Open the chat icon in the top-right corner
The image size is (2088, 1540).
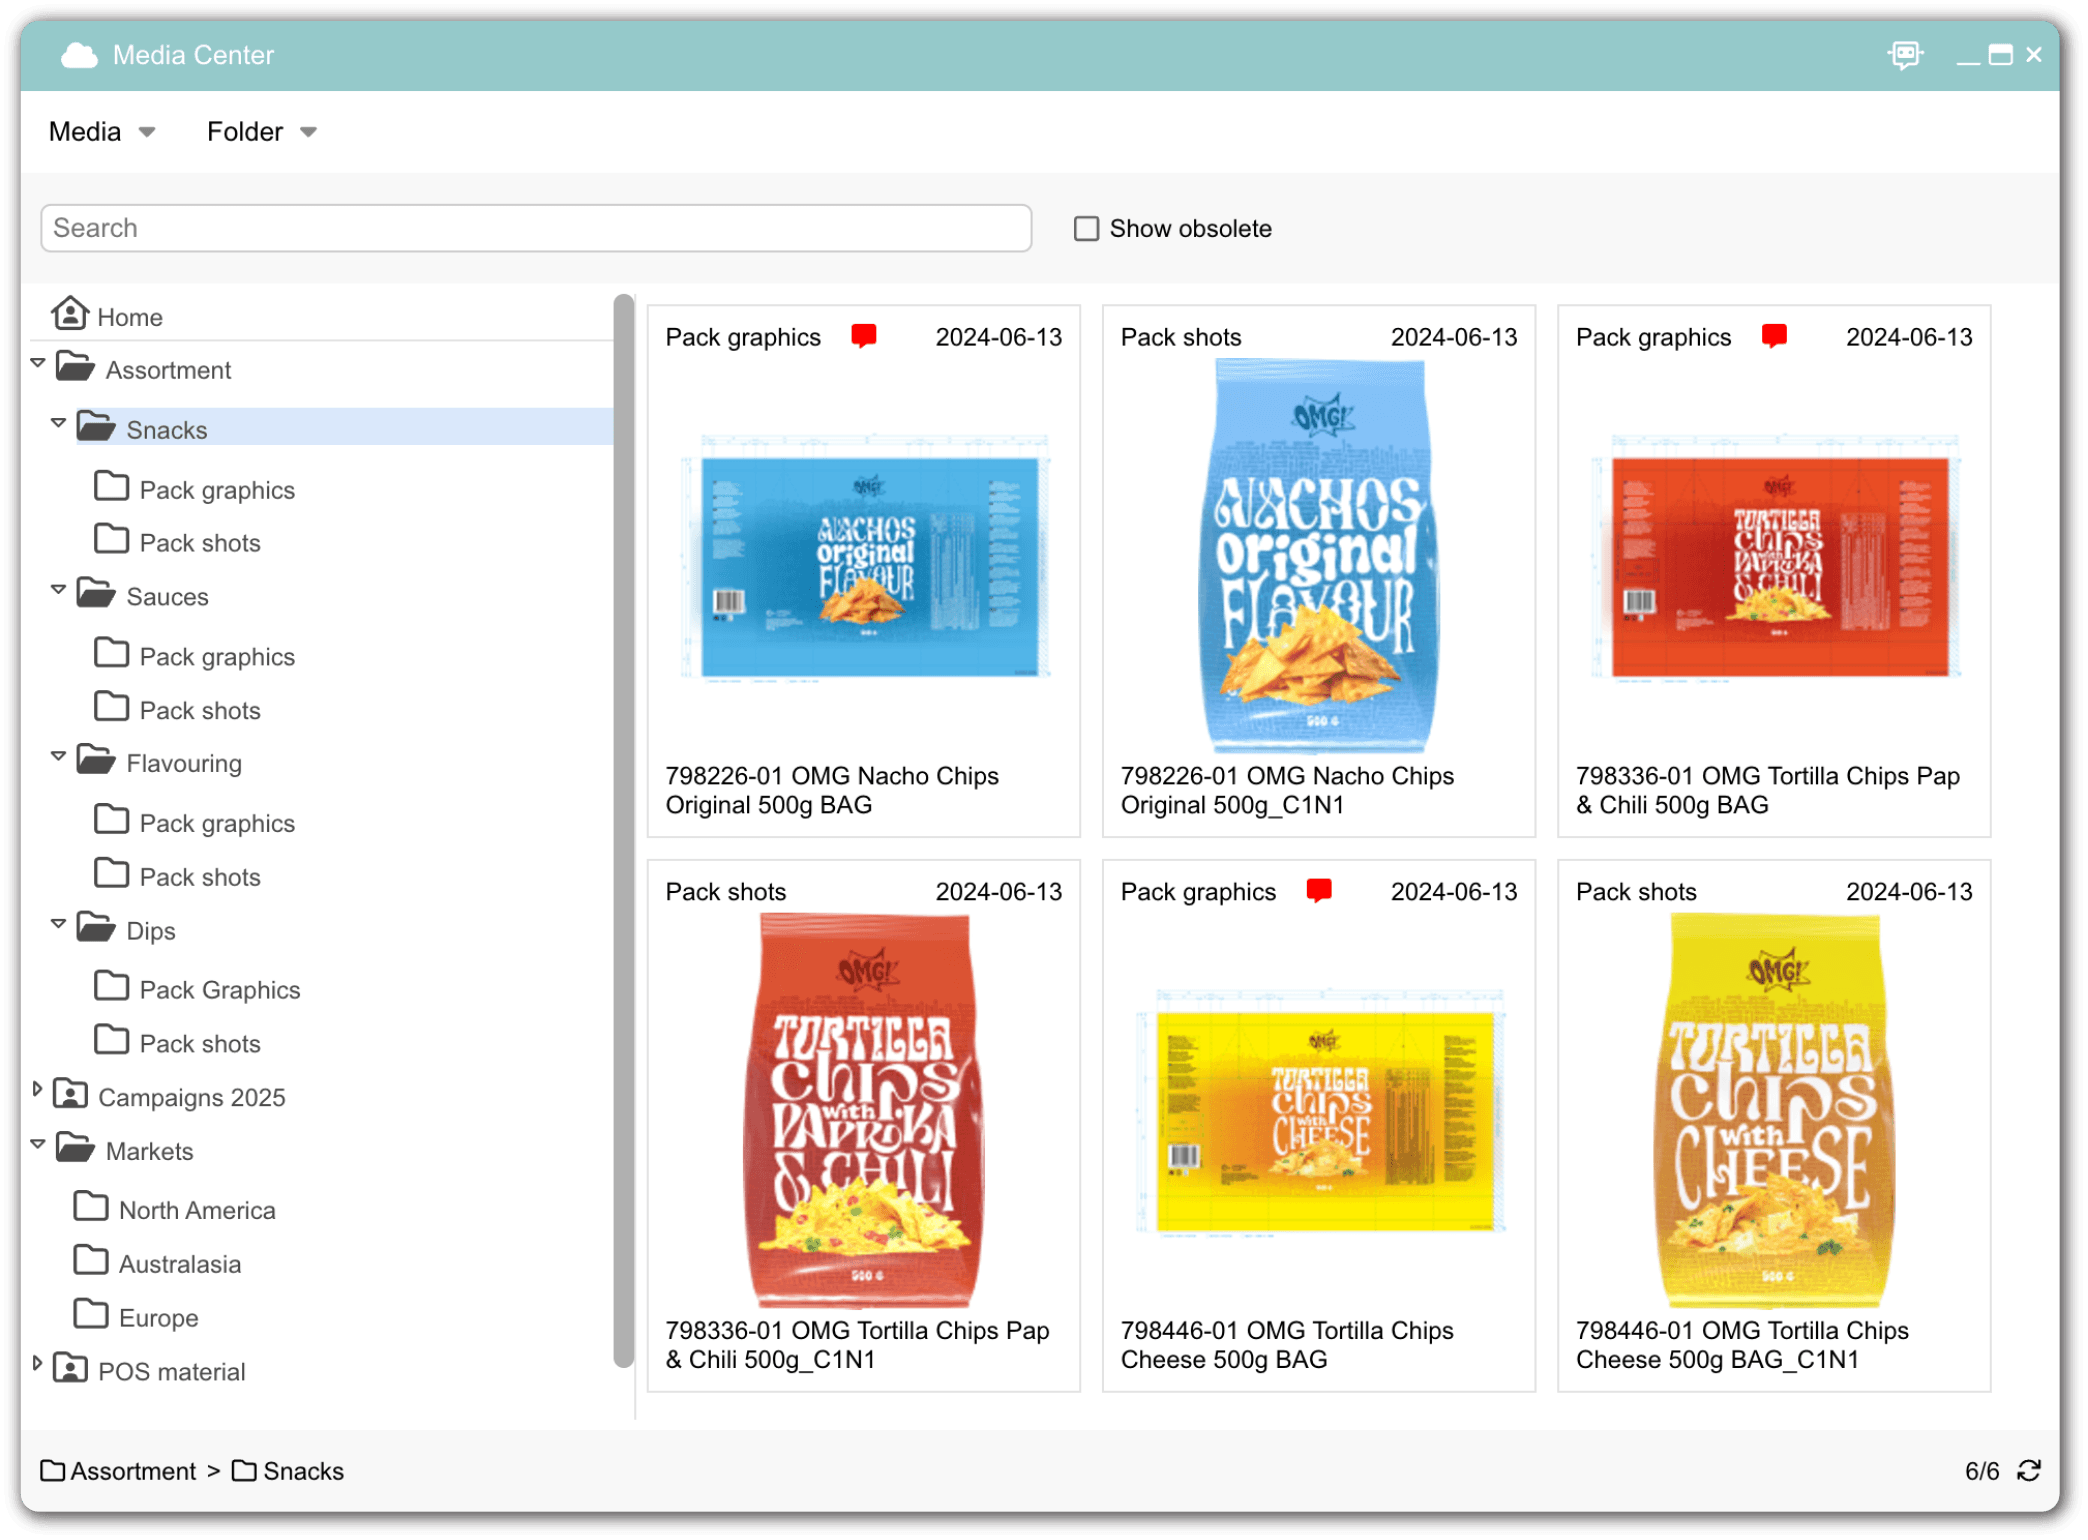pyautogui.click(x=1904, y=55)
